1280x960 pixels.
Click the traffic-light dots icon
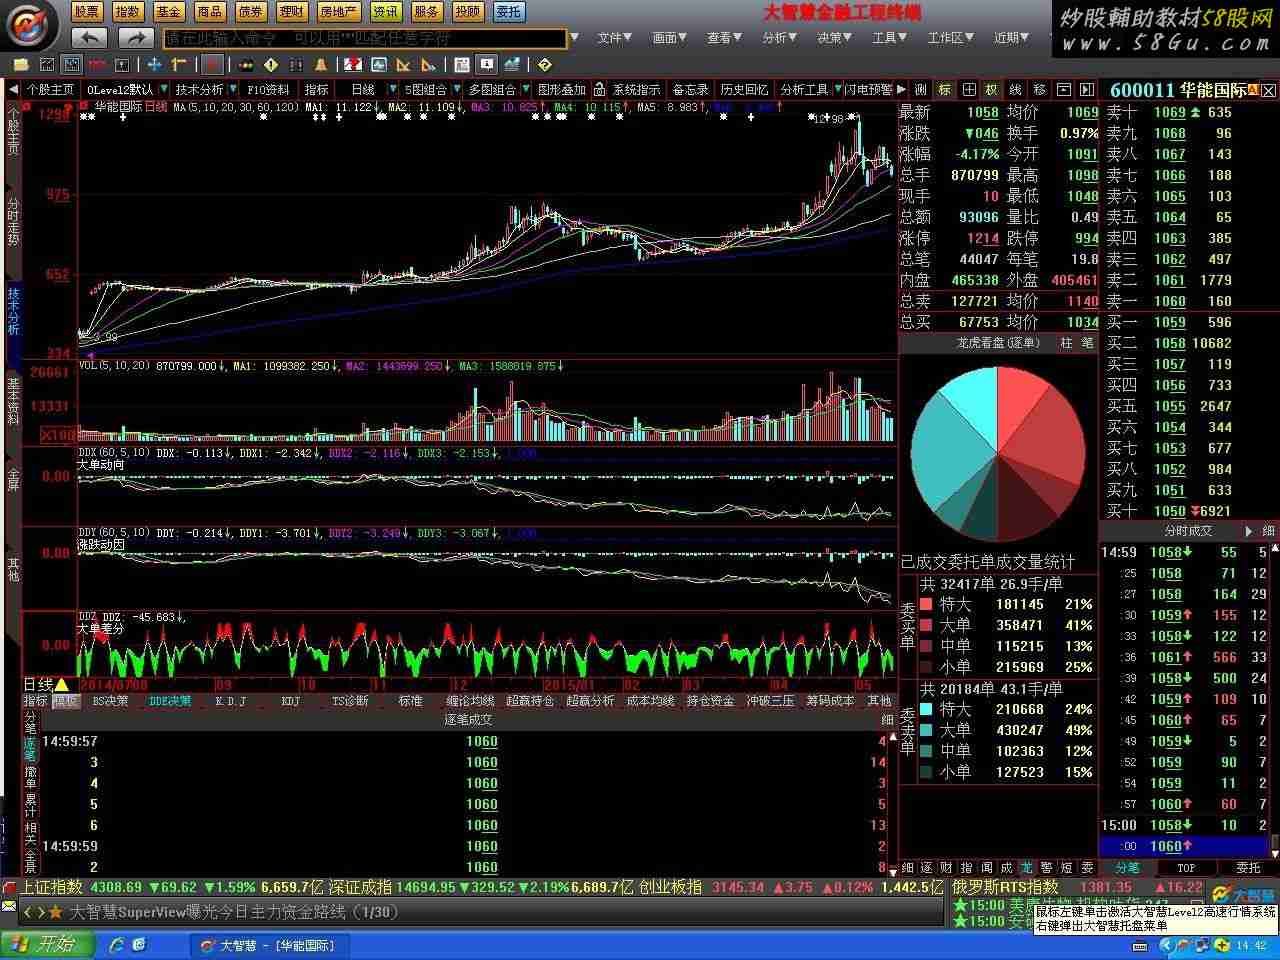[x=246, y=65]
